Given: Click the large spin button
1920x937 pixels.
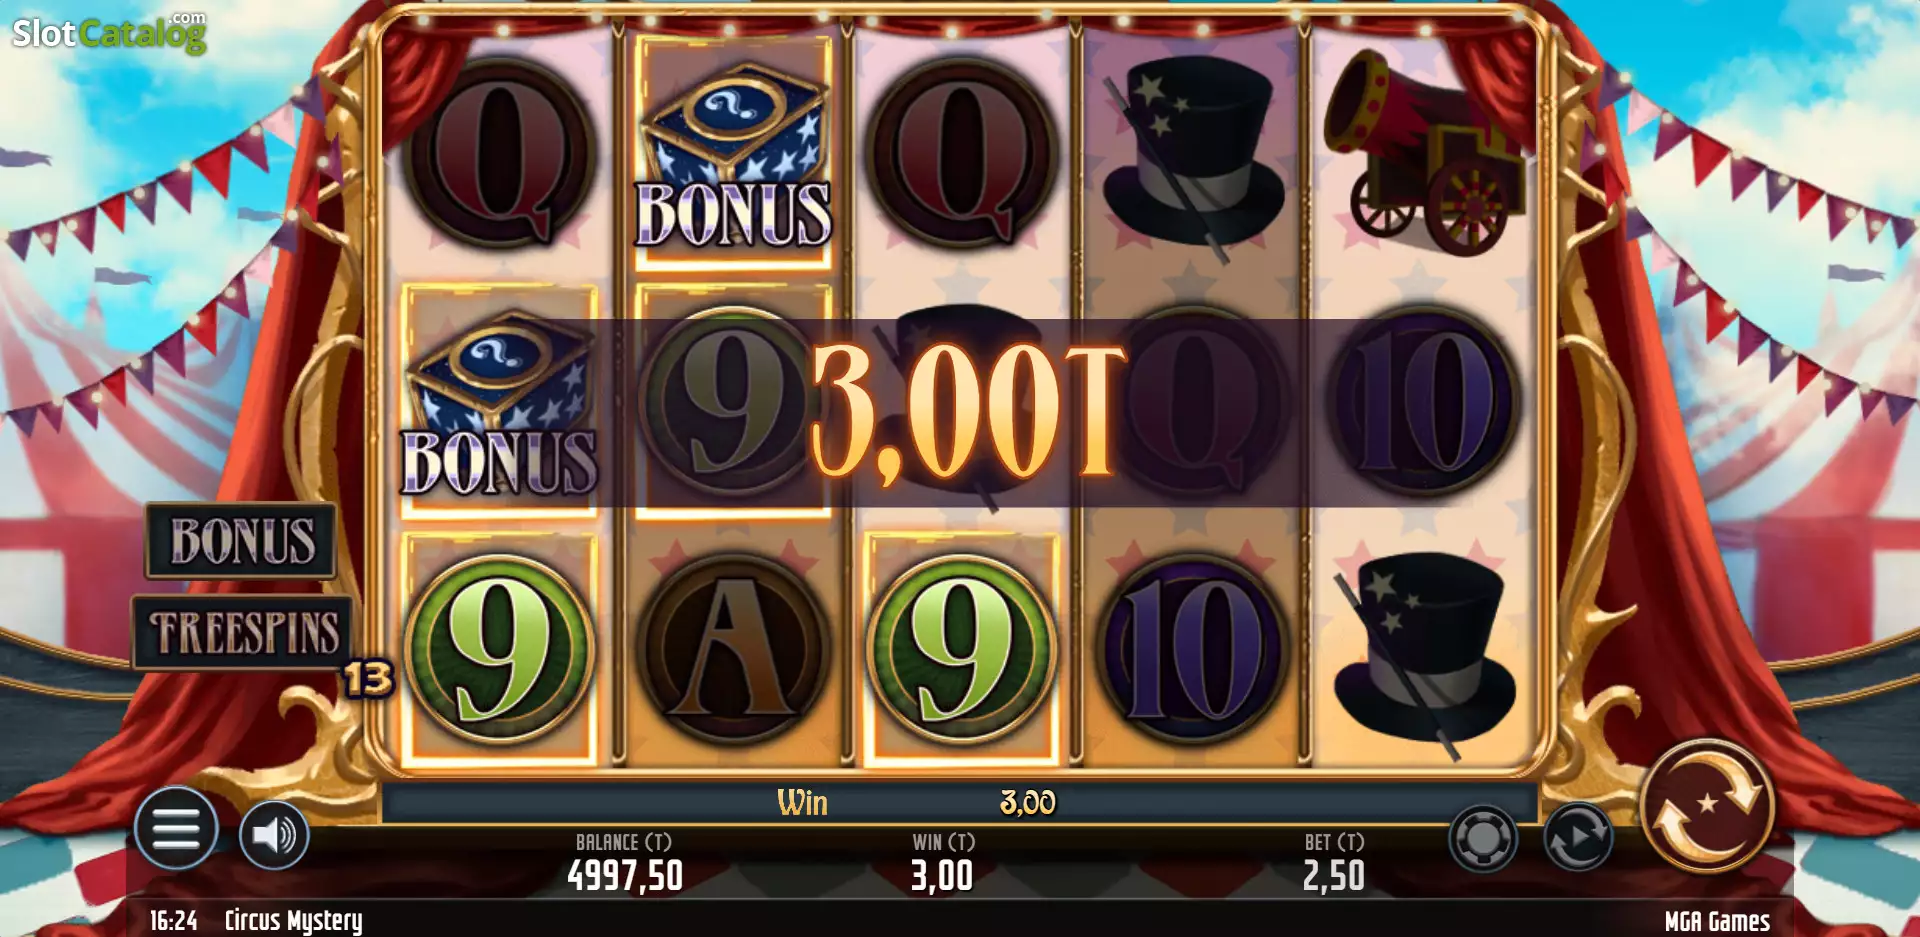Looking at the screenshot, I should pyautogui.click(x=1707, y=805).
